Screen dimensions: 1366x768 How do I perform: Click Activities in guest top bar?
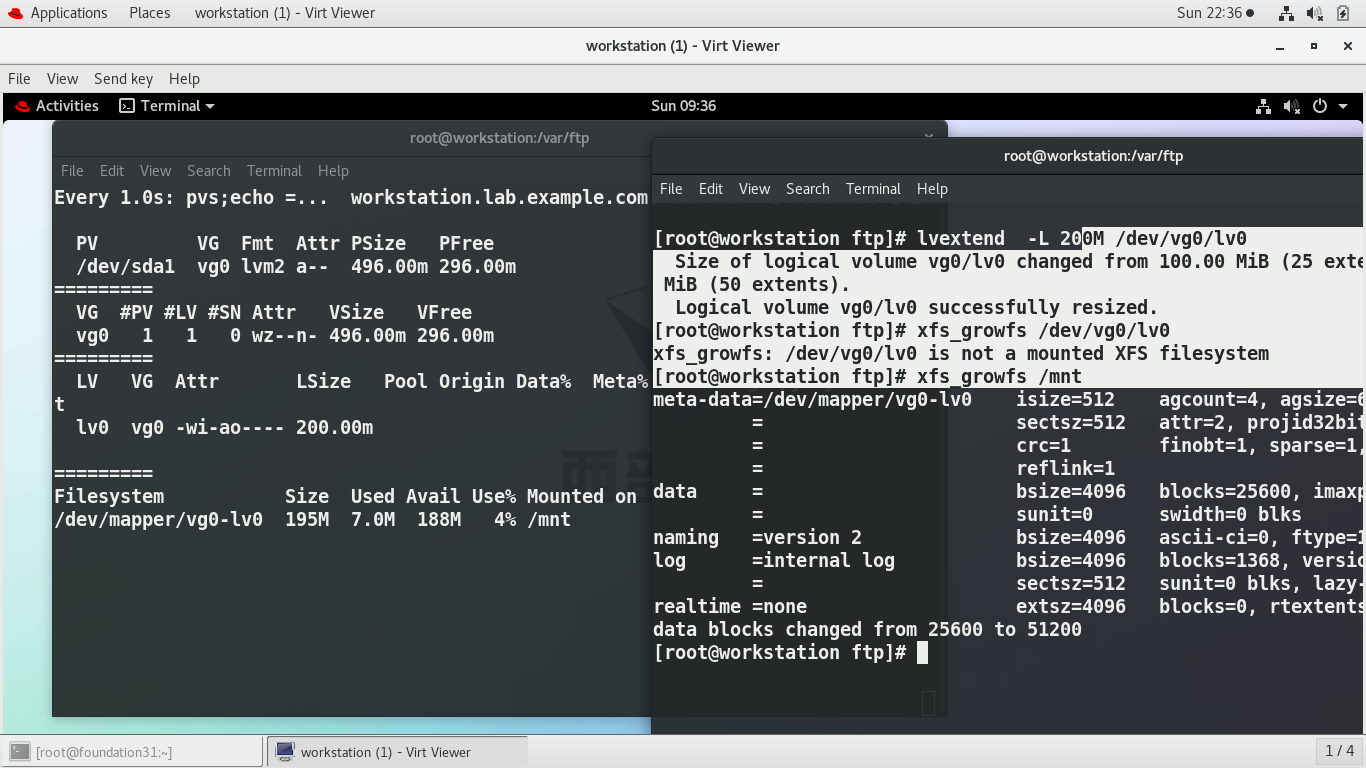click(67, 106)
